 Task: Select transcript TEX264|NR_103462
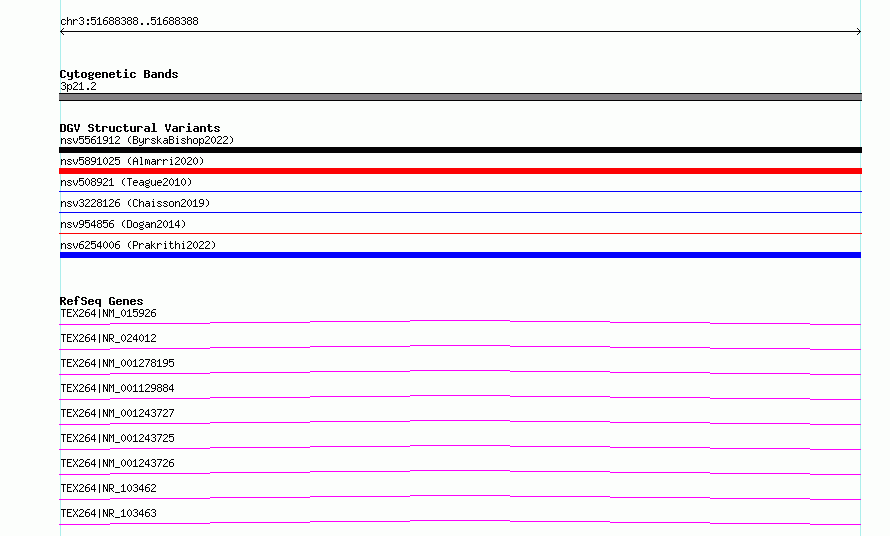pyautogui.click(x=108, y=488)
